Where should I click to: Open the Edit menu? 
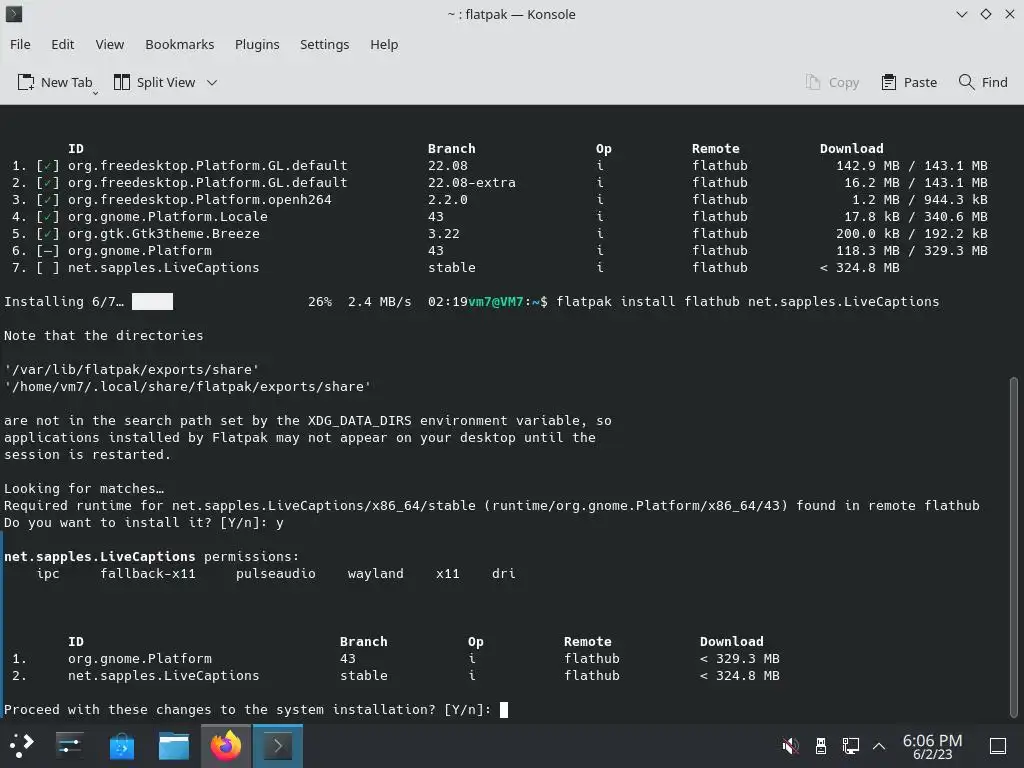63,44
